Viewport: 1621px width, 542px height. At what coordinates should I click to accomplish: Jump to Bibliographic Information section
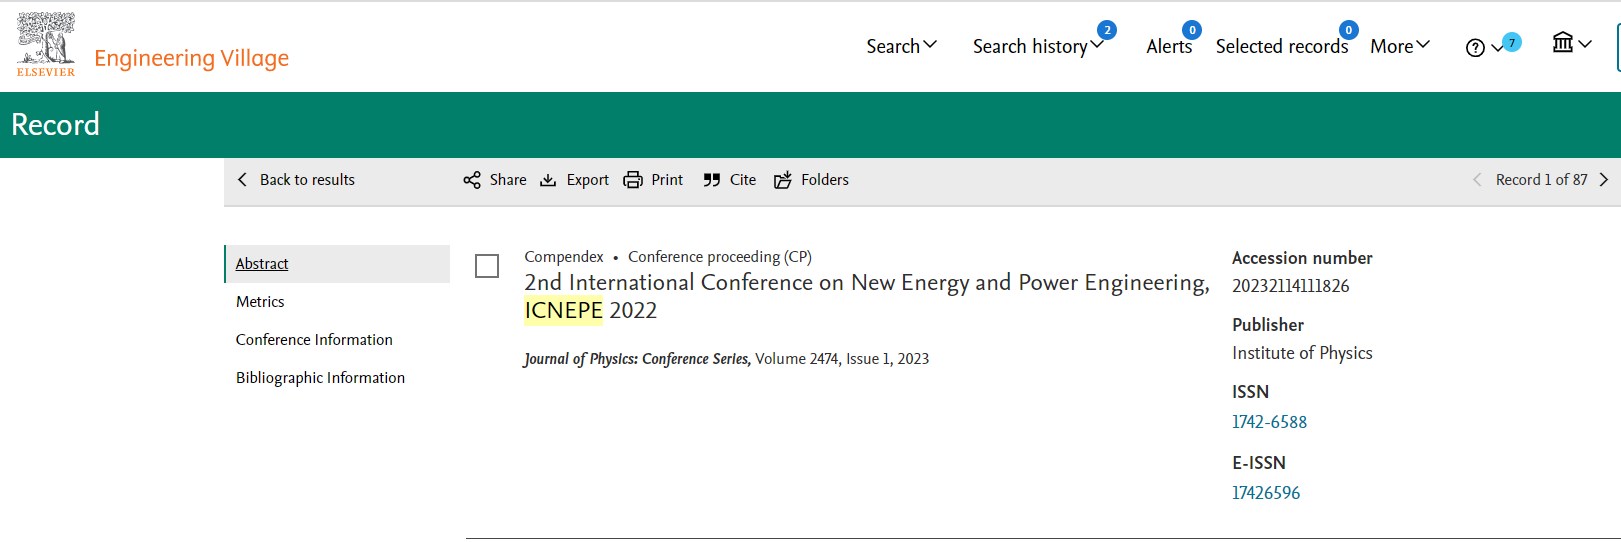pyautogui.click(x=320, y=378)
